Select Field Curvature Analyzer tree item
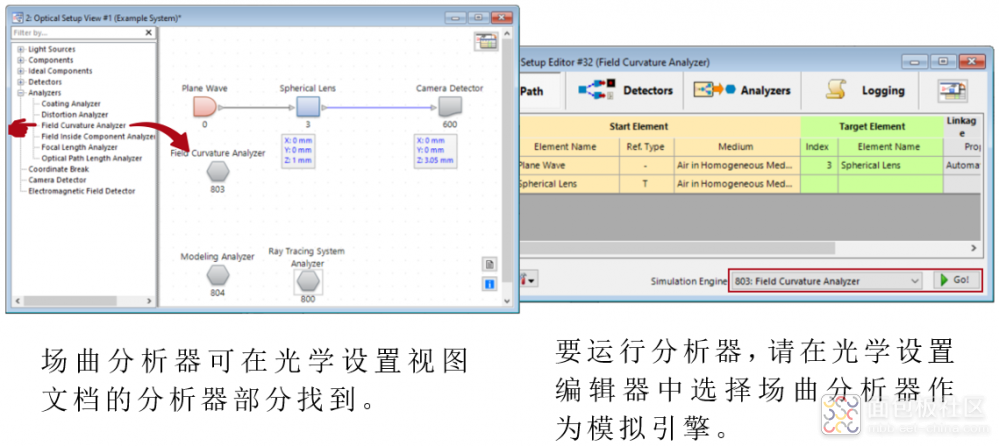 pyautogui.click(x=83, y=126)
